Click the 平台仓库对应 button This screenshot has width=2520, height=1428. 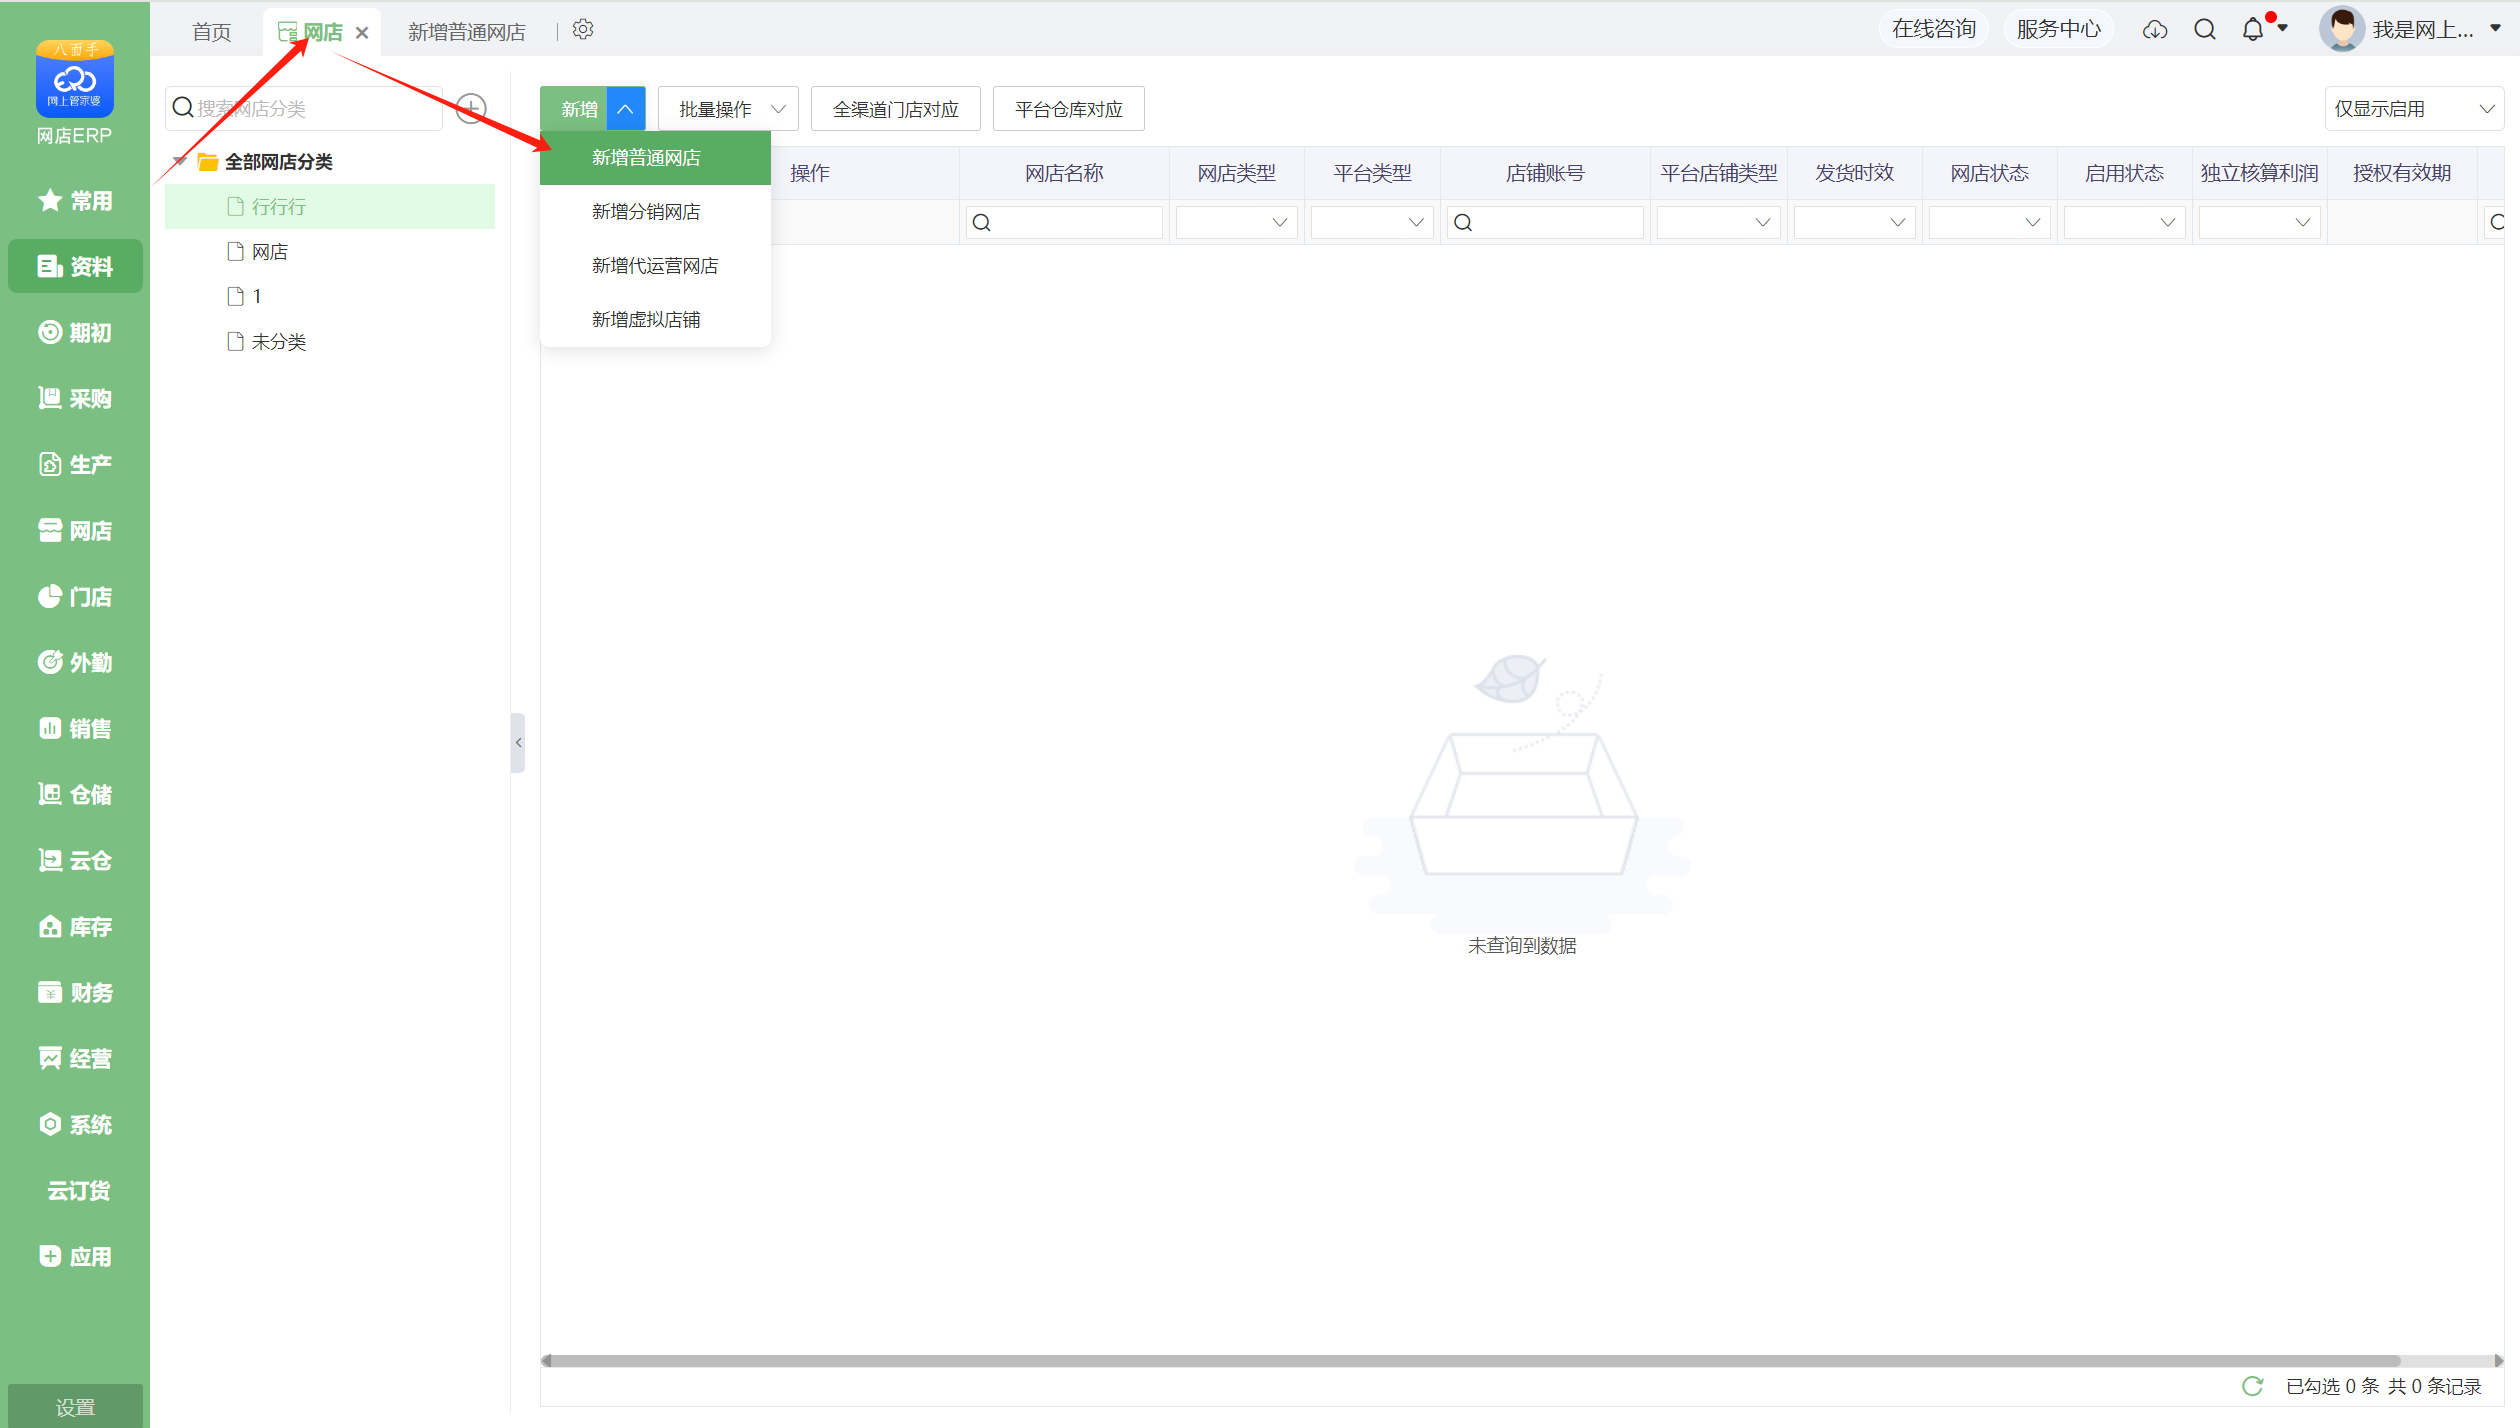click(x=1068, y=109)
